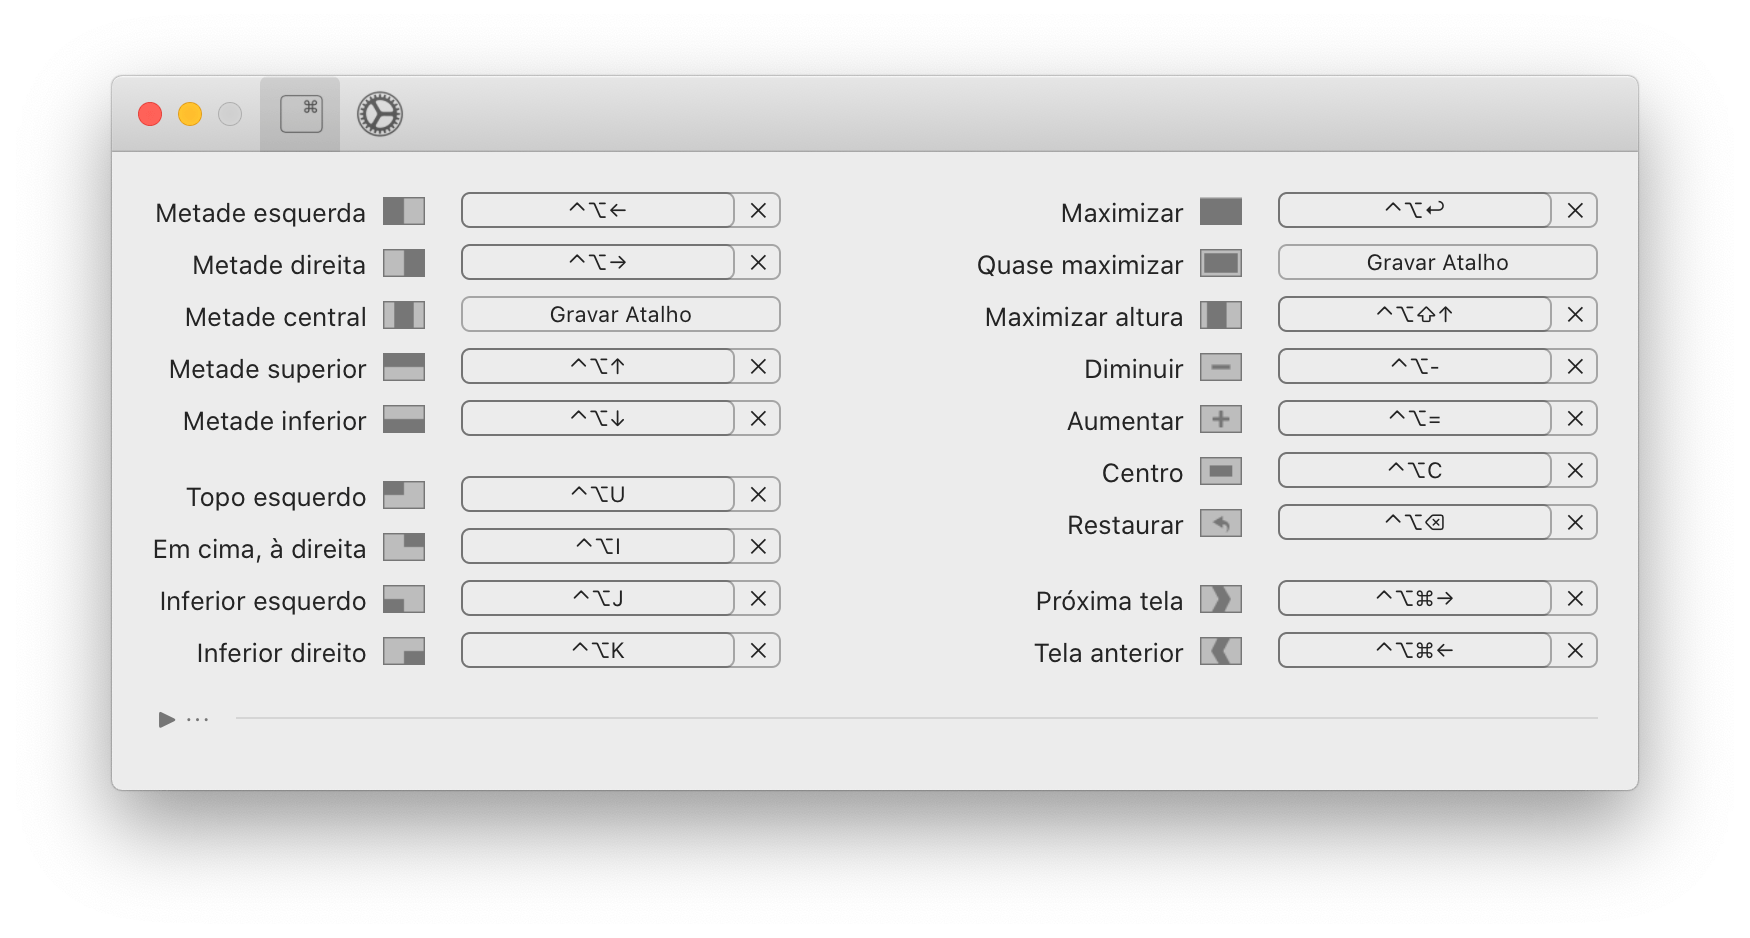Edit the Metade superior shortcut field
This screenshot has width=1750, height=938.
click(598, 367)
